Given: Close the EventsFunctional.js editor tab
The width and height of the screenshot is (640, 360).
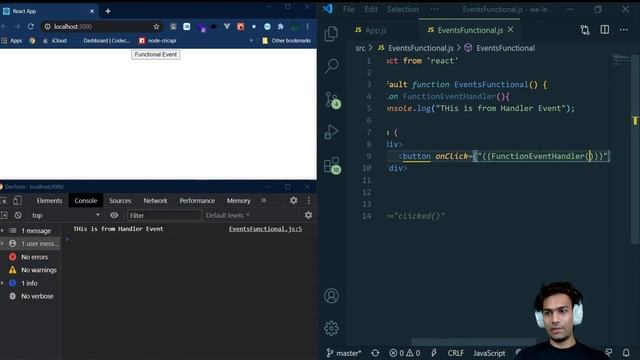Looking at the screenshot, I should click(x=511, y=30).
